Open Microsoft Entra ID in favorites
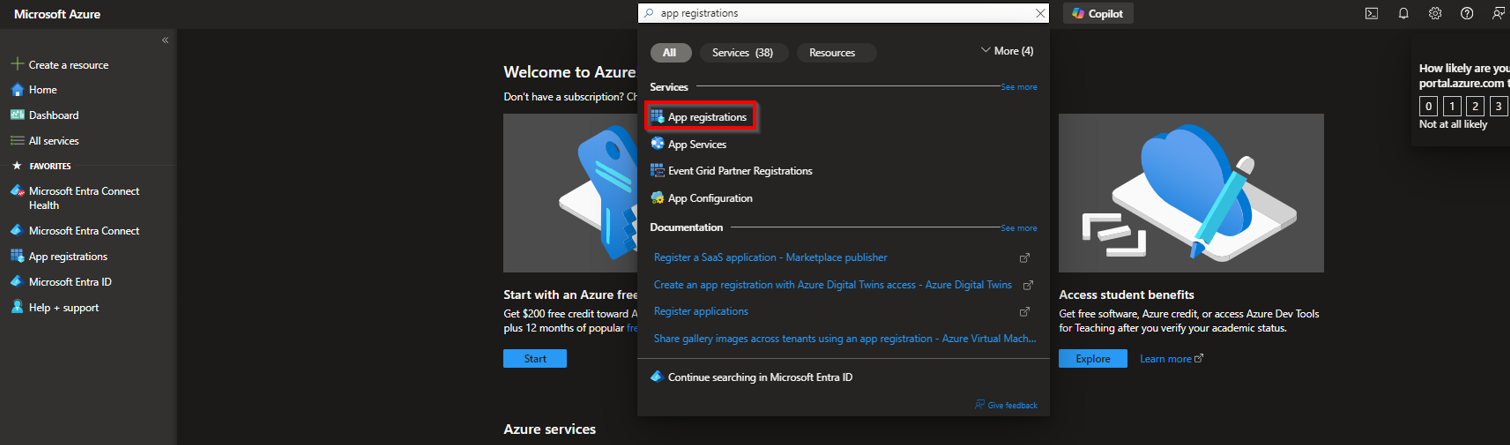1510x445 pixels. pos(70,282)
